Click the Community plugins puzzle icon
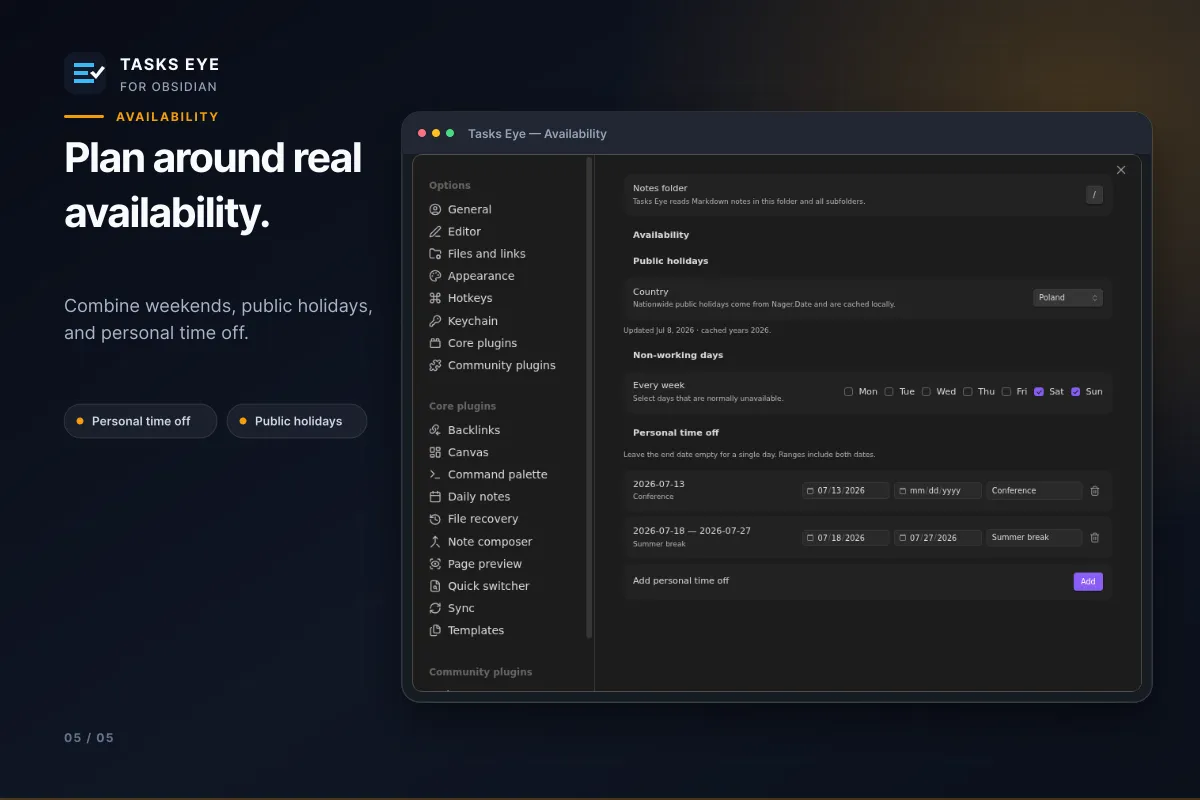The image size is (1200, 800). coord(435,365)
